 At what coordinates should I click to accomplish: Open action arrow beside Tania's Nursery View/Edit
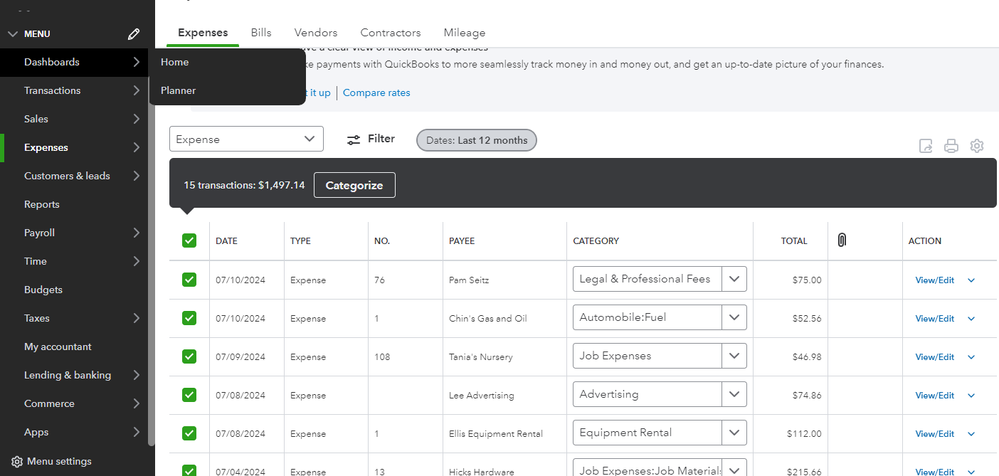(x=971, y=357)
